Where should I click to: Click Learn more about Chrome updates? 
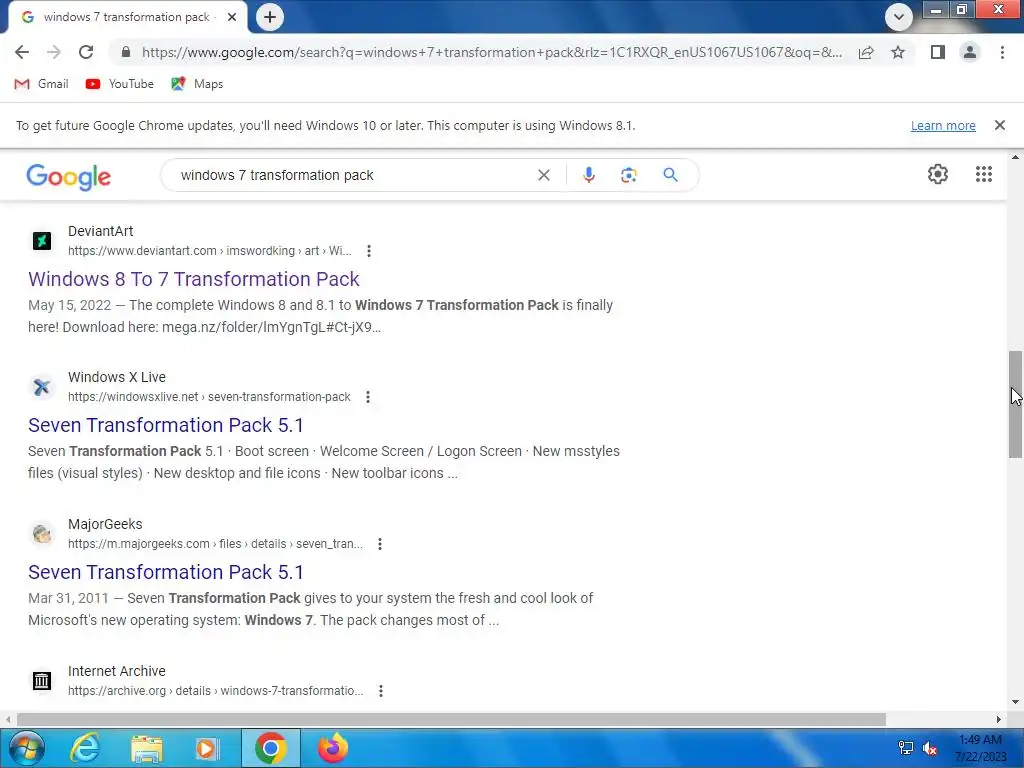(x=943, y=125)
